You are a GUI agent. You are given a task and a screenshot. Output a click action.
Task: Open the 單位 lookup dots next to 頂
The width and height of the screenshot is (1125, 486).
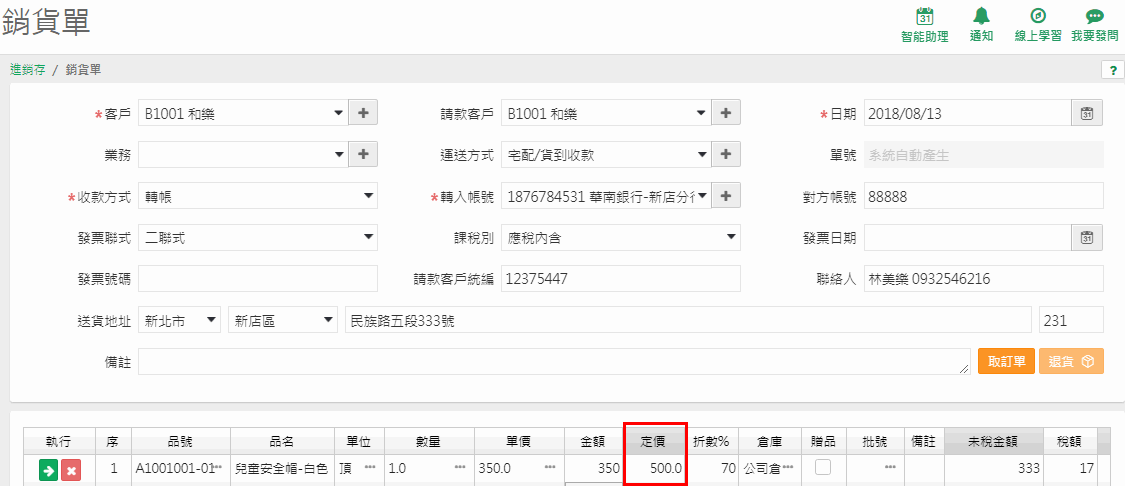click(370, 468)
